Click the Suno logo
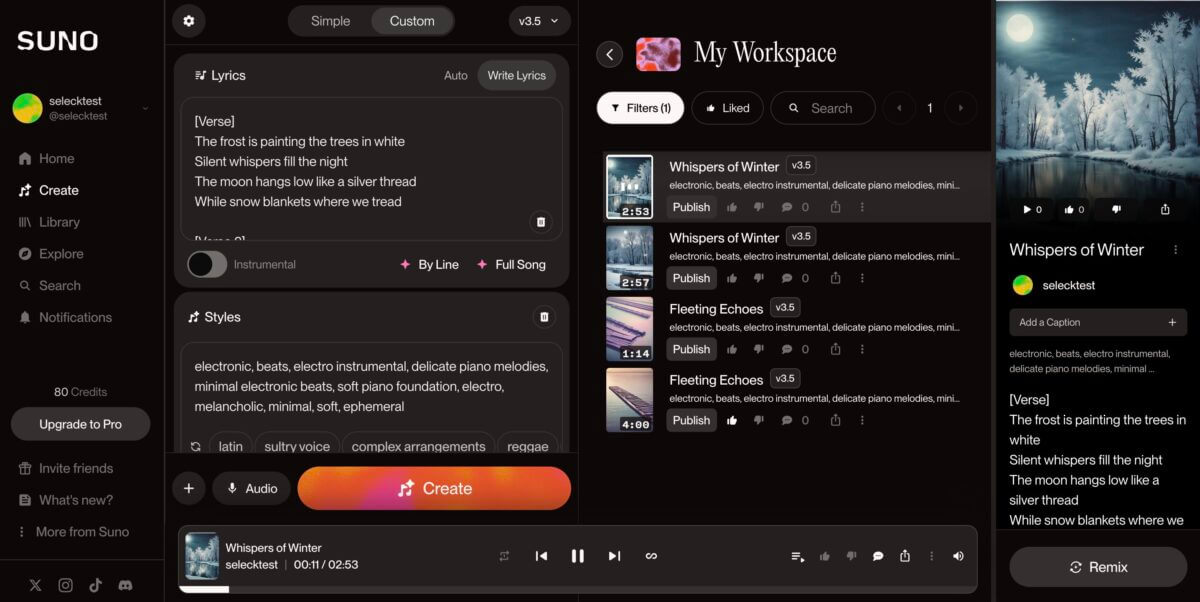Screen dimensions: 1200x602 (x=57, y=41)
